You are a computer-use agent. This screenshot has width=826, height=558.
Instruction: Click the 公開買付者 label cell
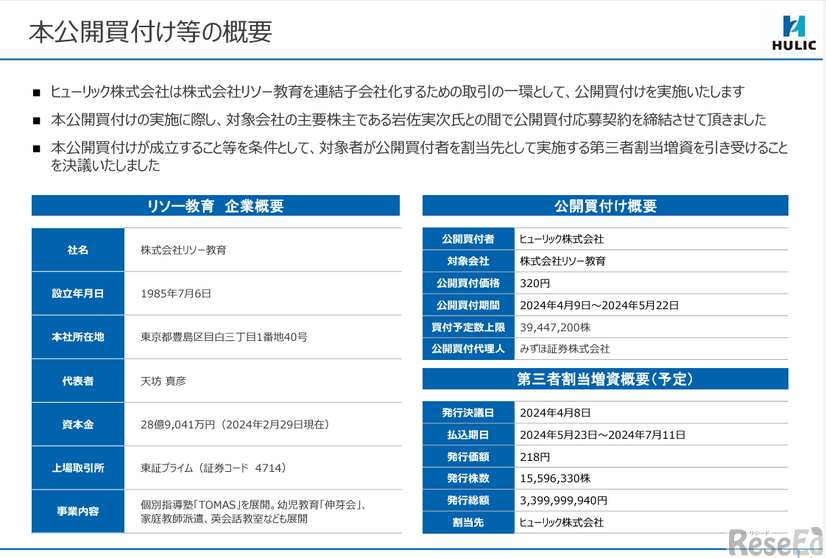tap(468, 239)
